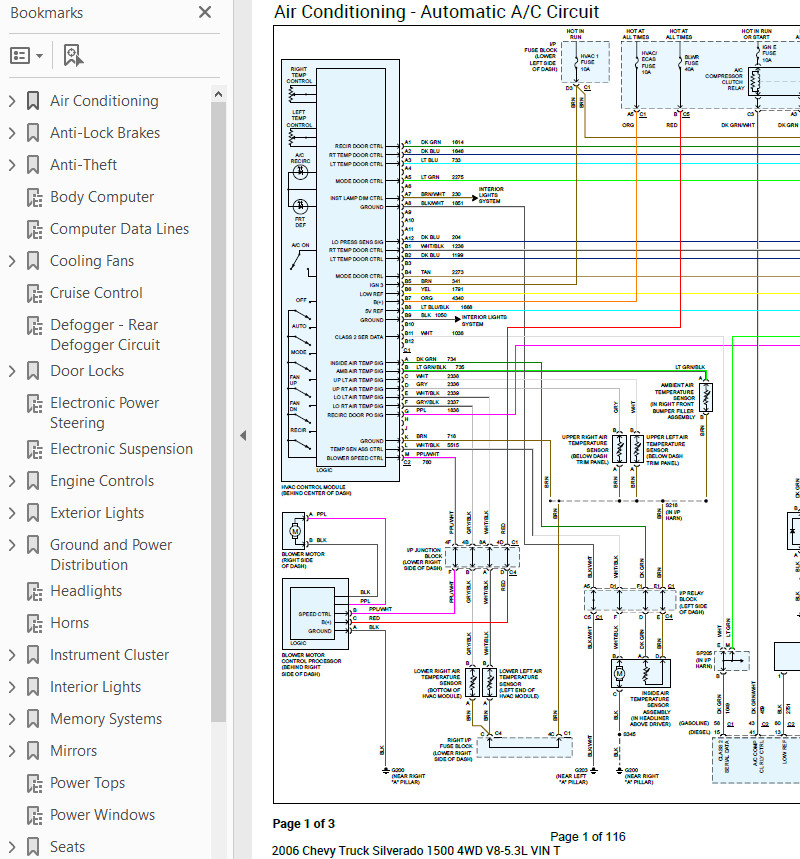Click the 'Page 1 of 116' text
800x859 pixels.
point(587,837)
